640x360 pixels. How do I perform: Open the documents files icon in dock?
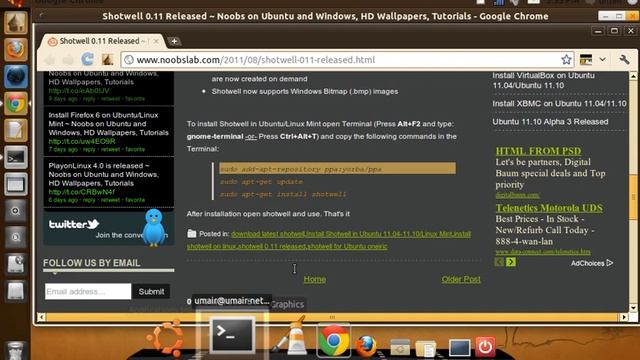tap(425, 348)
